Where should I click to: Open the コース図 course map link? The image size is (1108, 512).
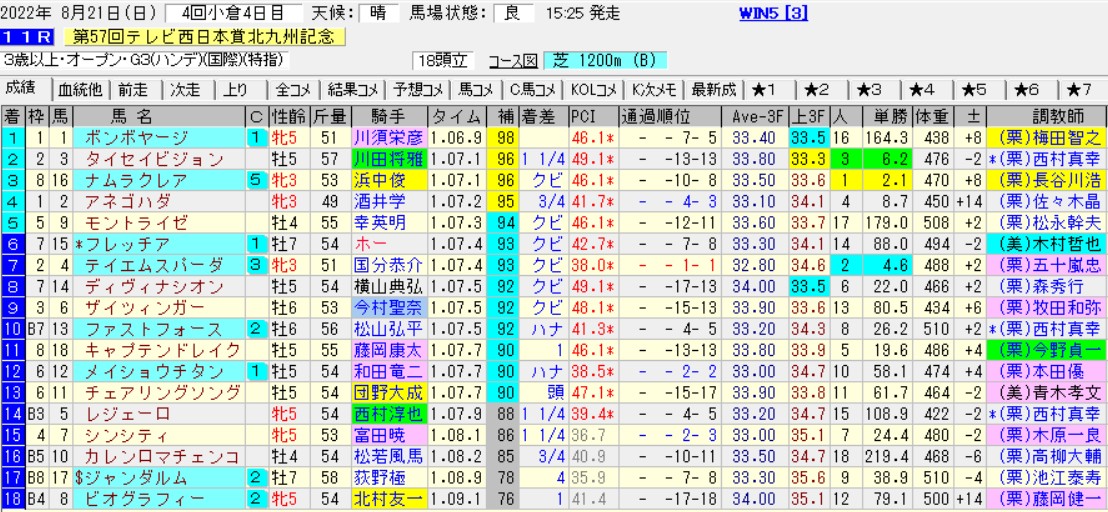coord(512,61)
